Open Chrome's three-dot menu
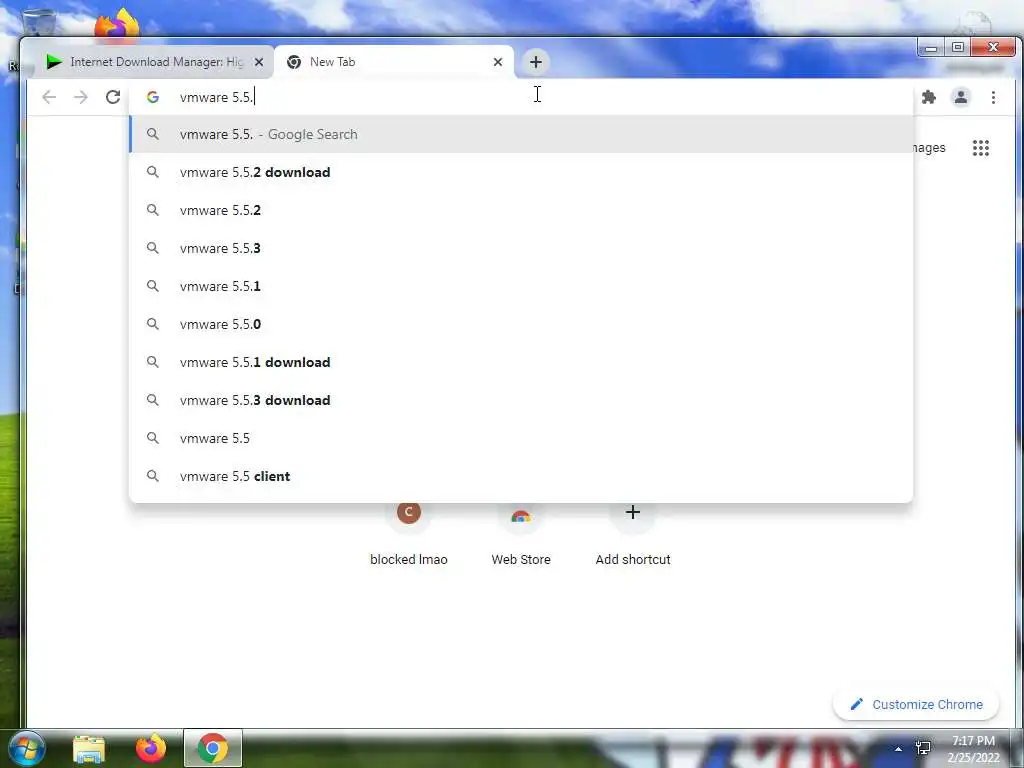 [x=993, y=97]
